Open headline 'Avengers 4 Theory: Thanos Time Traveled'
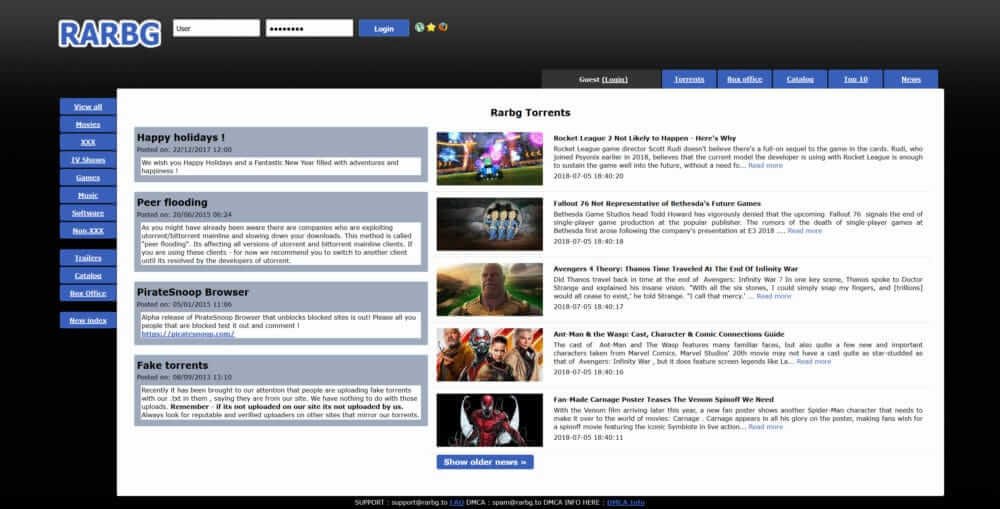1000x509 pixels. [675, 269]
